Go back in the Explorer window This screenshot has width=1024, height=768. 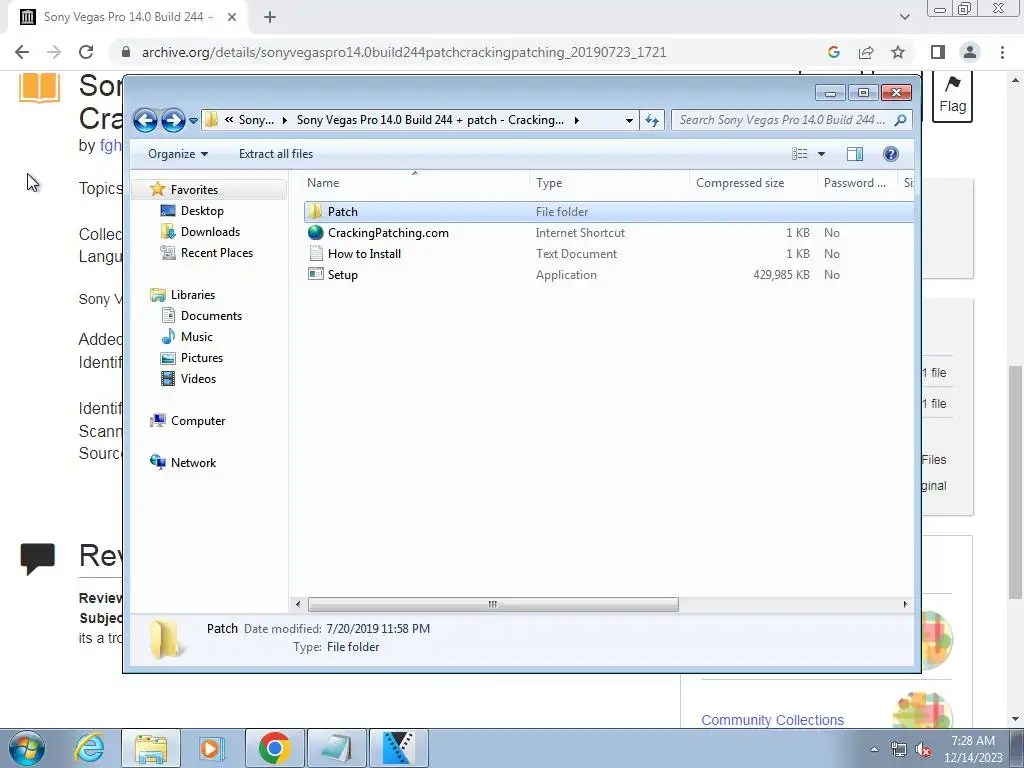click(145, 120)
